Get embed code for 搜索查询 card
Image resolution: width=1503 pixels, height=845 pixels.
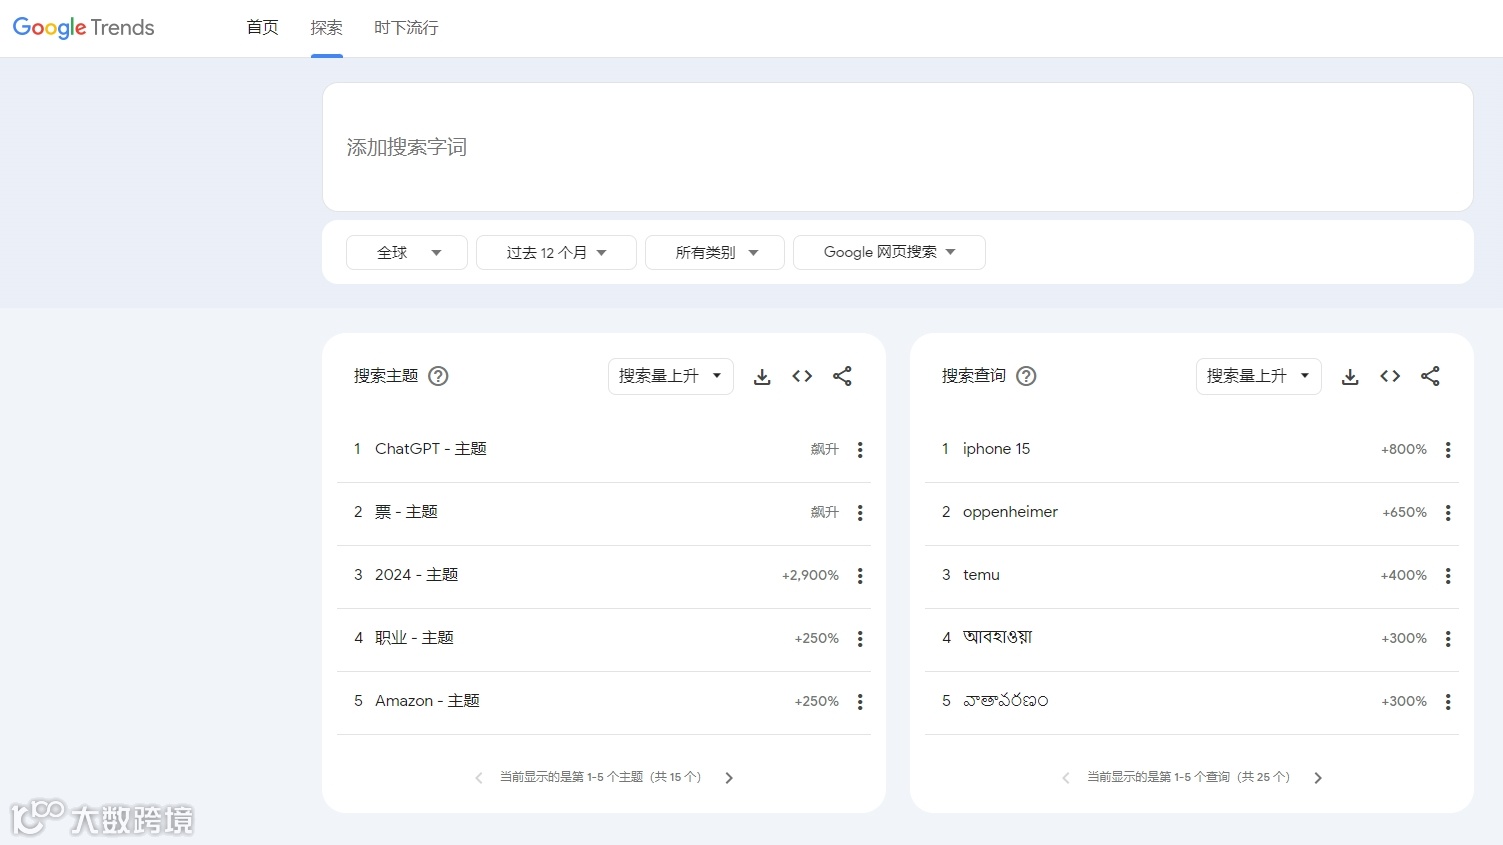click(1390, 376)
